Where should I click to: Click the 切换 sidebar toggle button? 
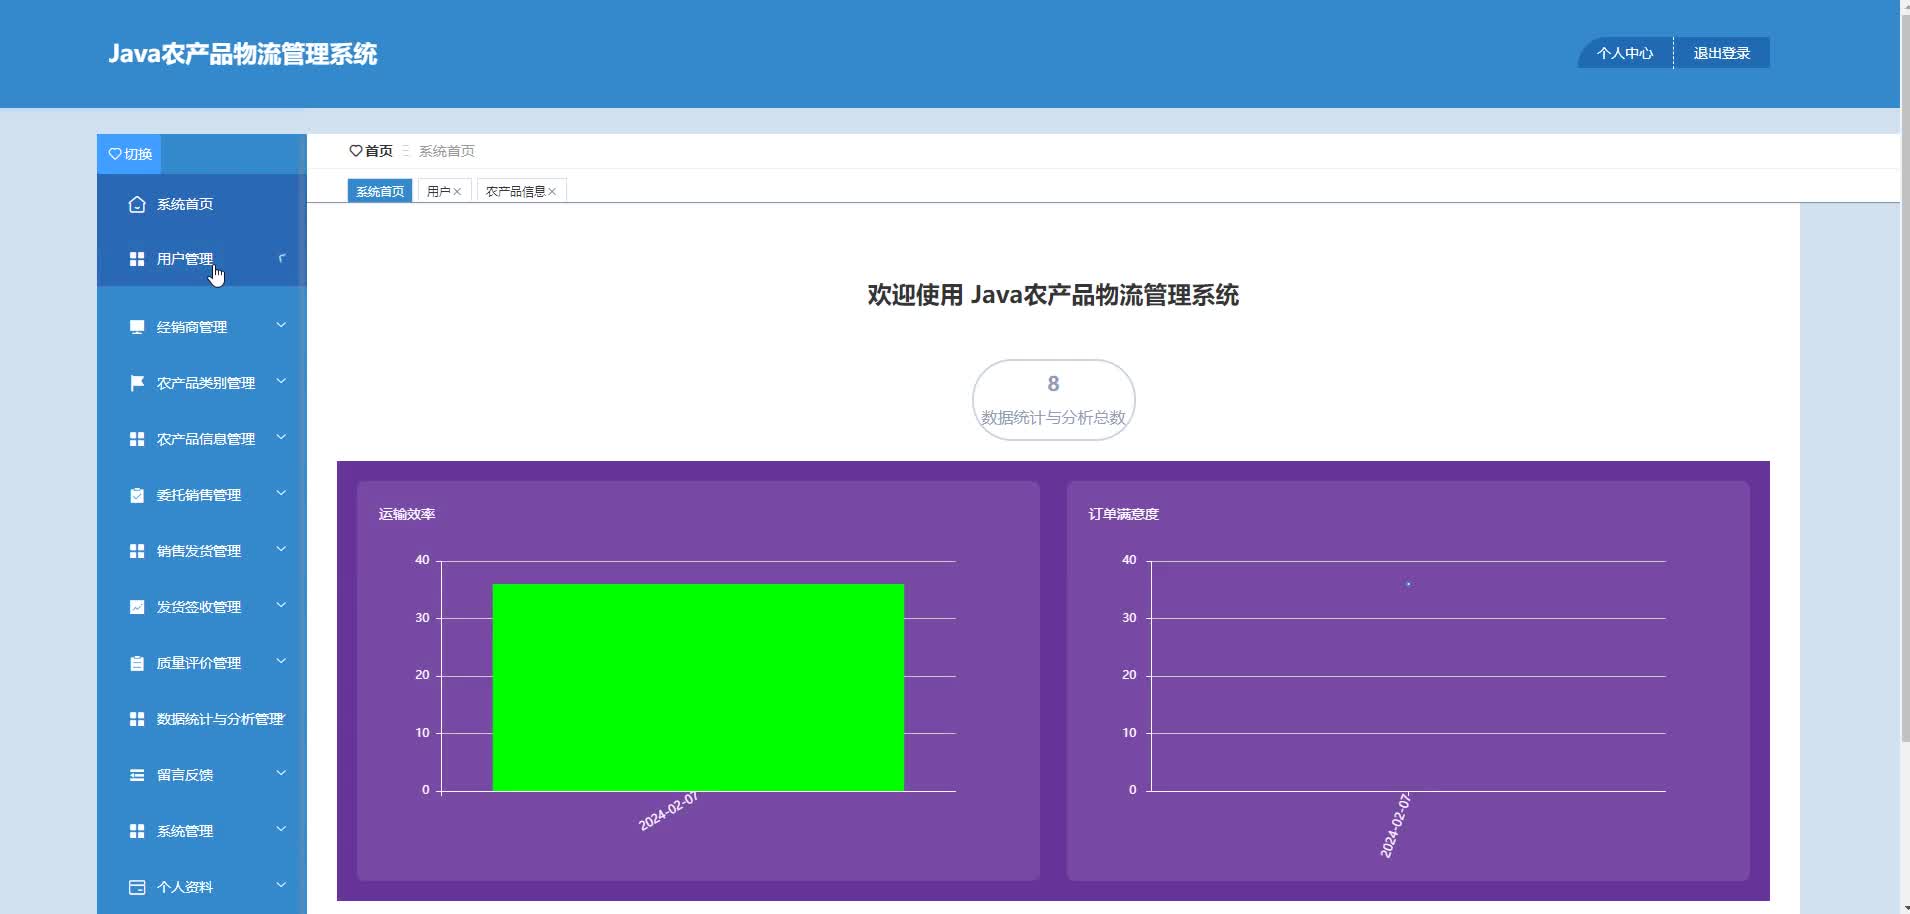click(x=129, y=154)
